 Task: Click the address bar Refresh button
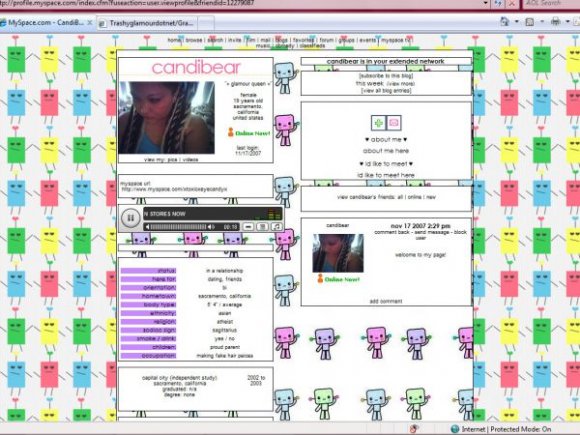pyautogui.click(x=498, y=3)
